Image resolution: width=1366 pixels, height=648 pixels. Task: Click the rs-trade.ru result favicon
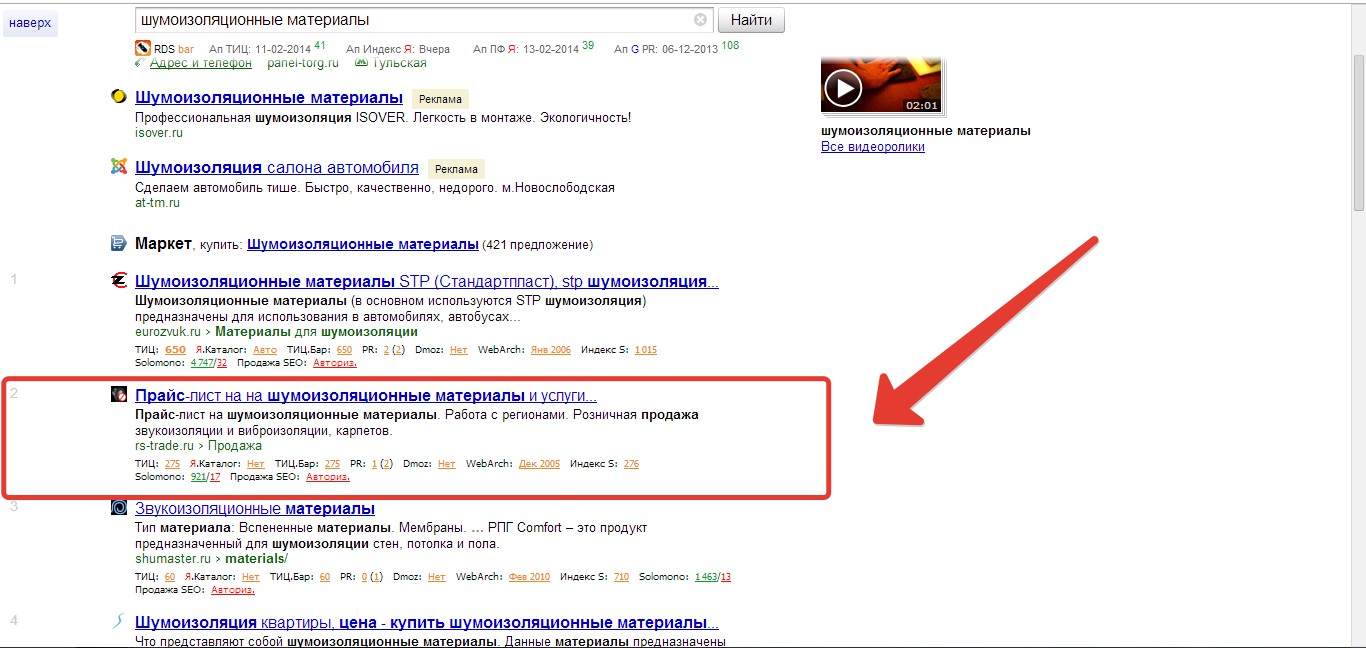click(x=119, y=394)
